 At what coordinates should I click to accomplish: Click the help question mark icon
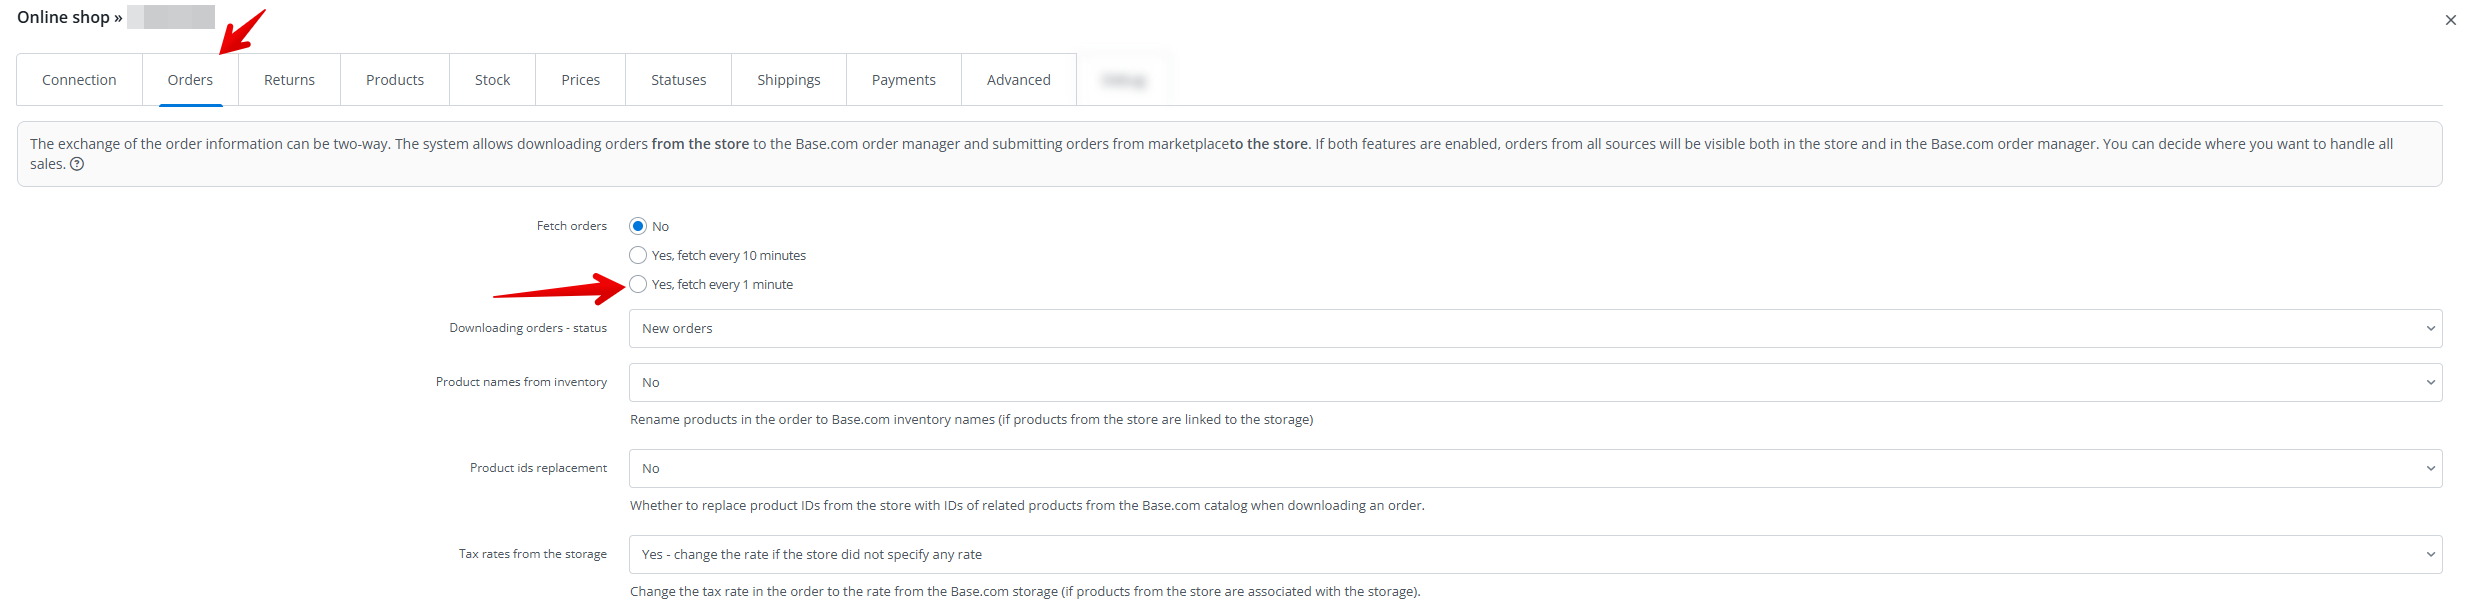pyautogui.click(x=77, y=164)
